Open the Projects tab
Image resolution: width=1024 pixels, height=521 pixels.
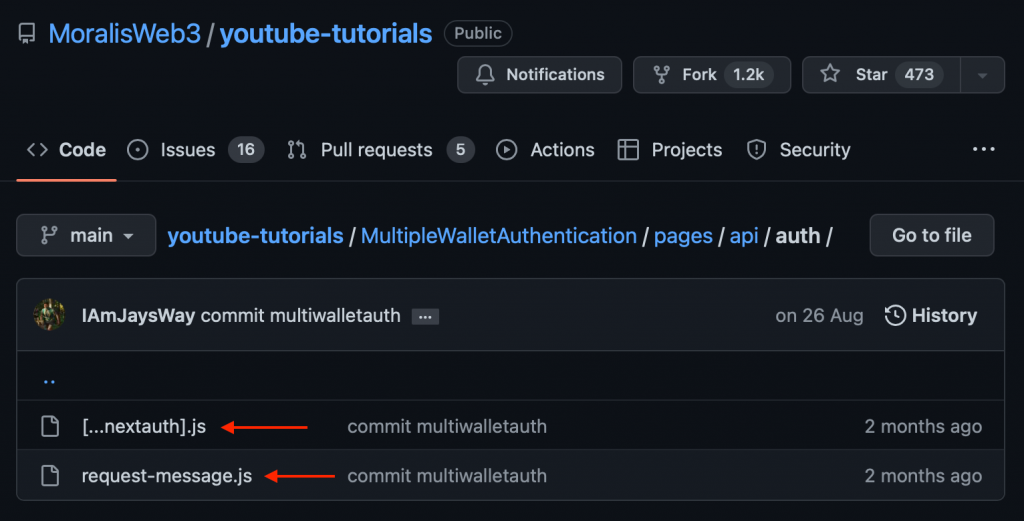click(x=670, y=150)
